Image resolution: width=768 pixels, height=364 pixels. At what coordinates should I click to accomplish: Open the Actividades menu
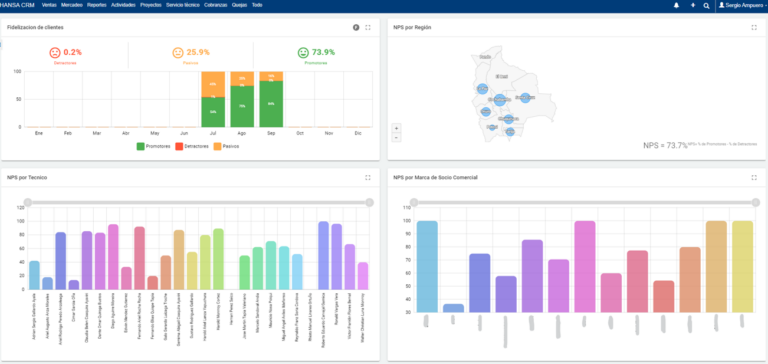coord(123,5)
